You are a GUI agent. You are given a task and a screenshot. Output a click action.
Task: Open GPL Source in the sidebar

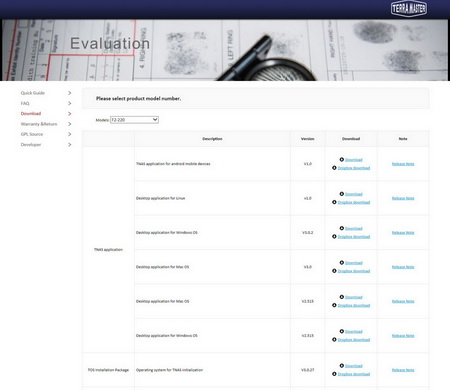tap(32, 134)
